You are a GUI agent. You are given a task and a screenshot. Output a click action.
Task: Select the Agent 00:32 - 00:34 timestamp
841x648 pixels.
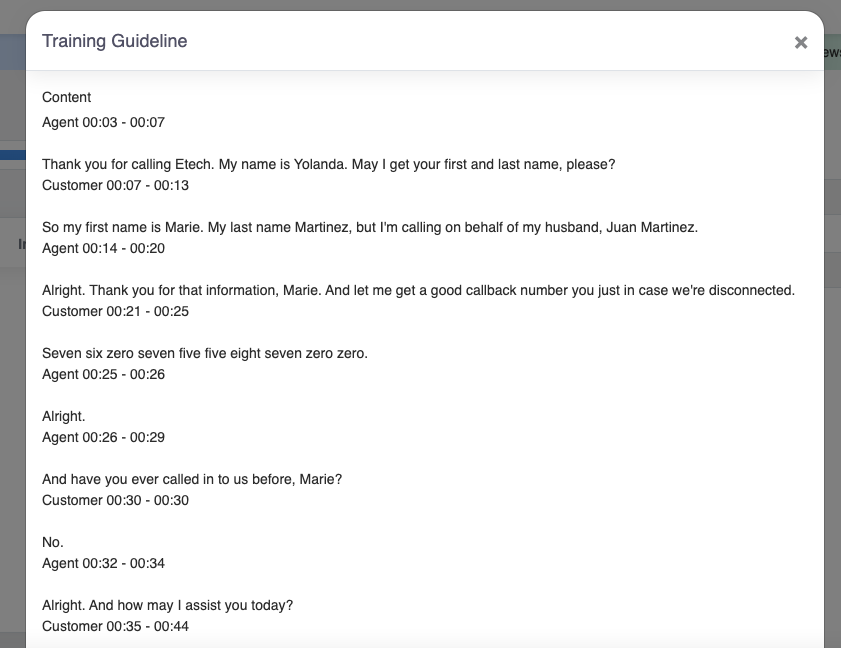103,563
